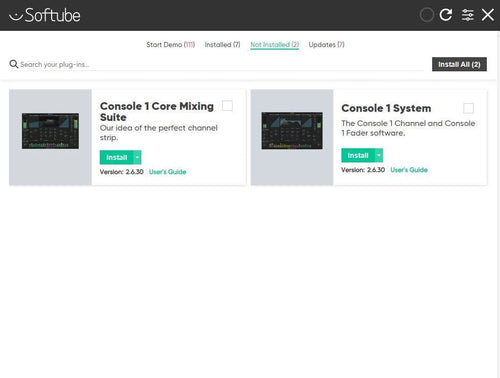Screen dimensions: 500x378
Task: Click Version 2.6.30 under Console 1 System
Action: click(363, 170)
